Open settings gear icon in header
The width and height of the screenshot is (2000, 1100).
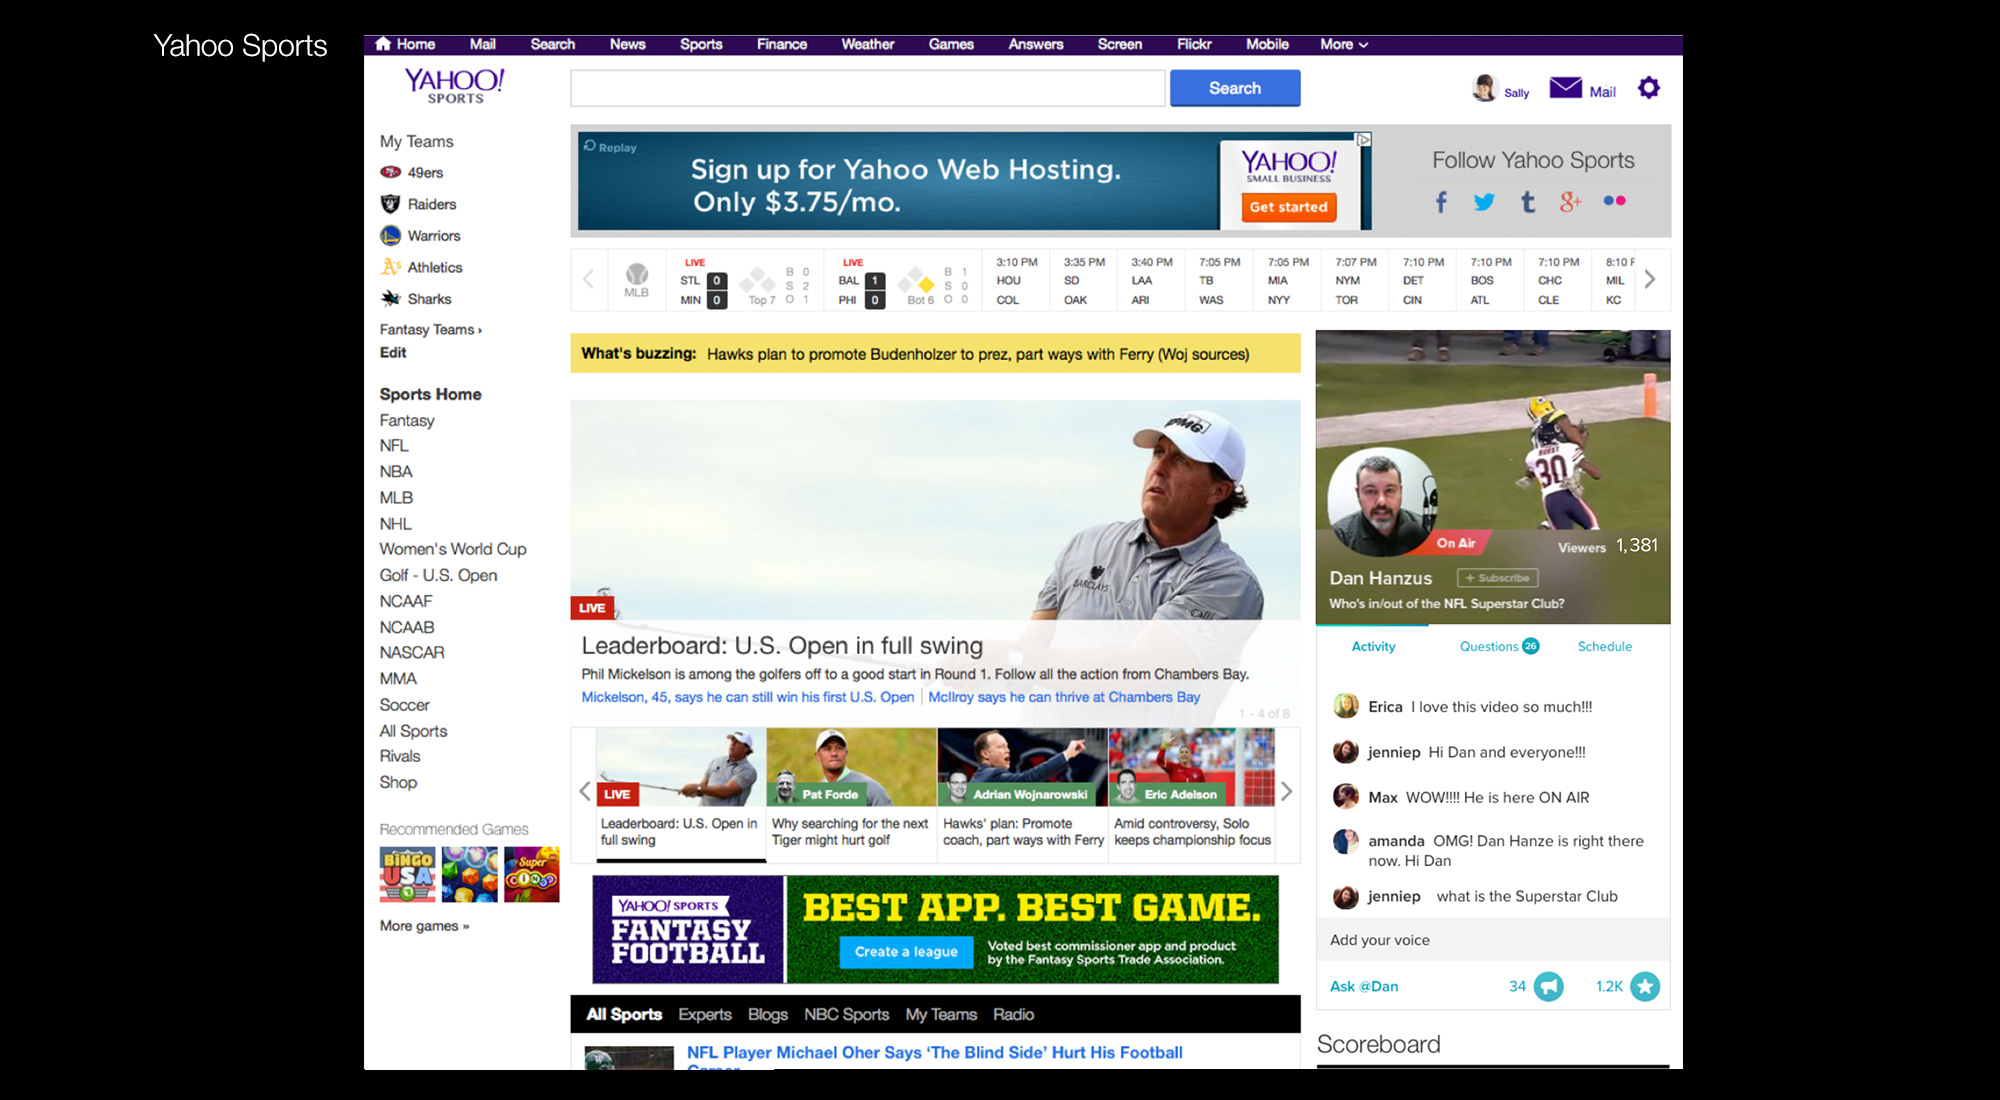click(1648, 88)
